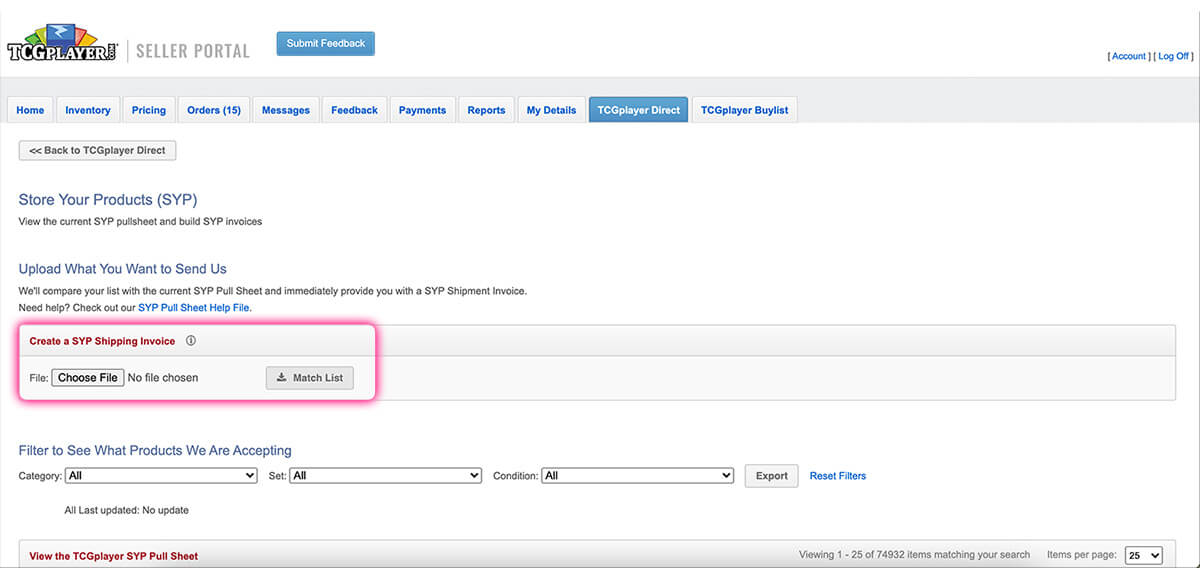Click the 'Viewing 1 - 25 of 74932 items' text
The image size is (1200, 570).
pyautogui.click(x=914, y=555)
